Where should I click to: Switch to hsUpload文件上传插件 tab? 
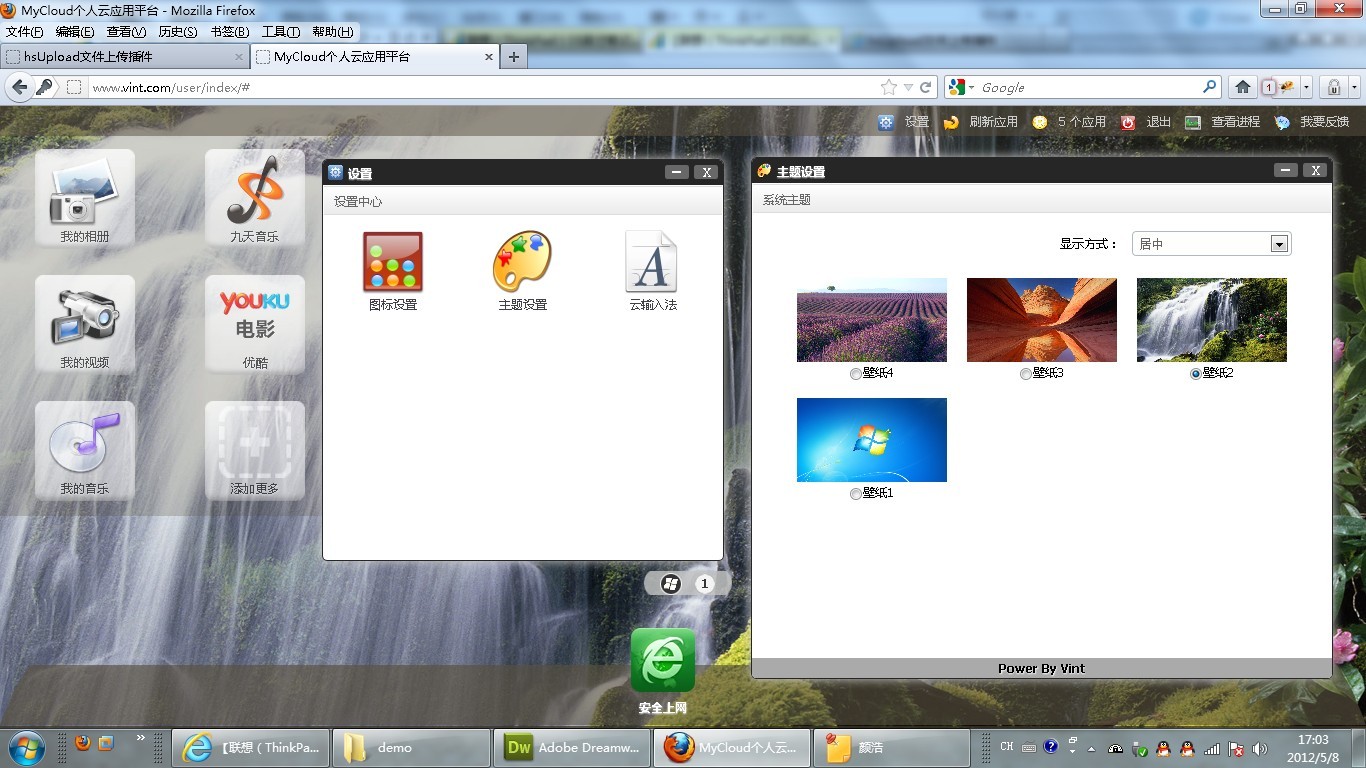click(125, 57)
